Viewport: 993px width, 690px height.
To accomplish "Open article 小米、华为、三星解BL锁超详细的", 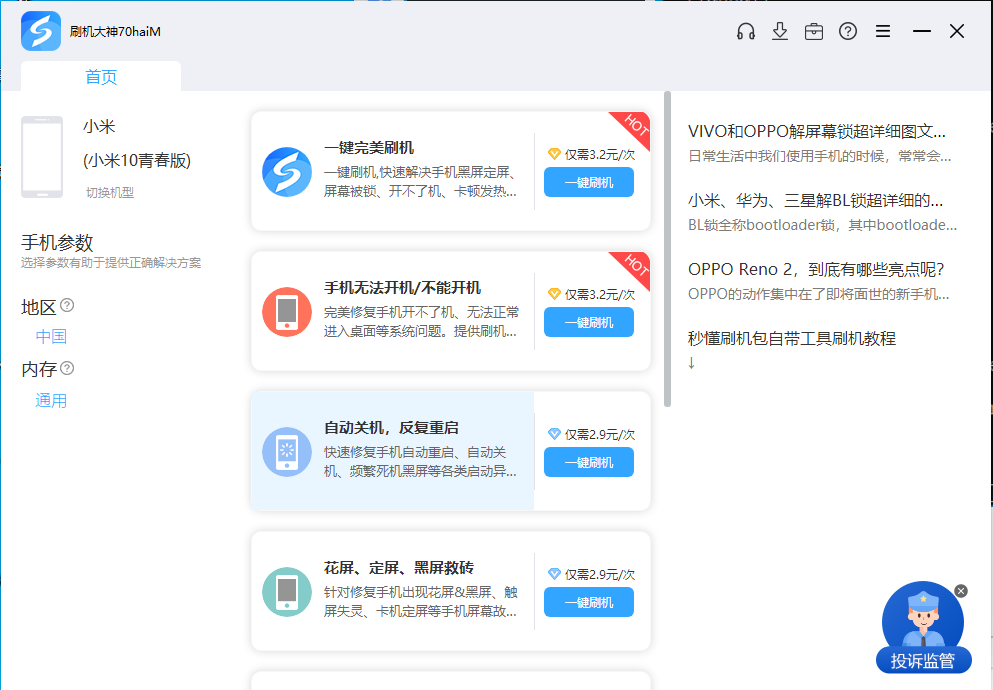I will coord(815,200).
